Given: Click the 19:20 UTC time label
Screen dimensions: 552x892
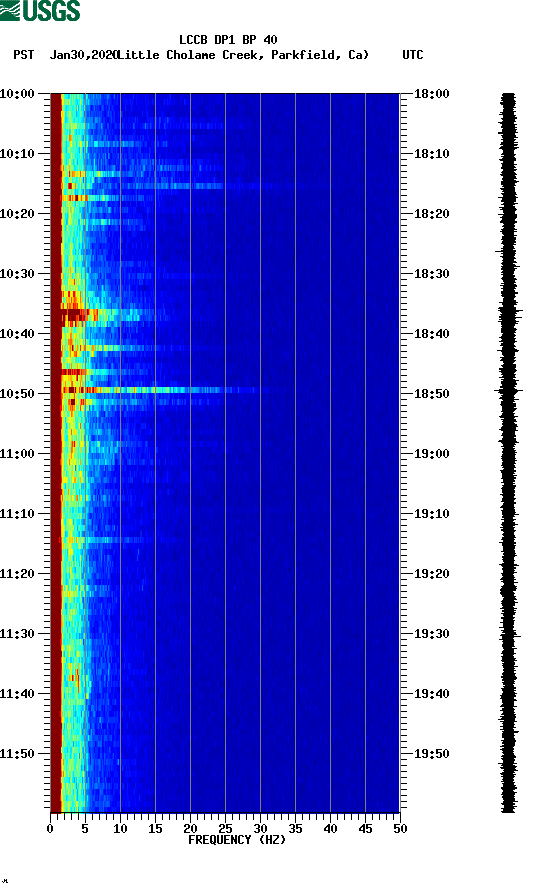Looking at the screenshot, I should click(432, 574).
